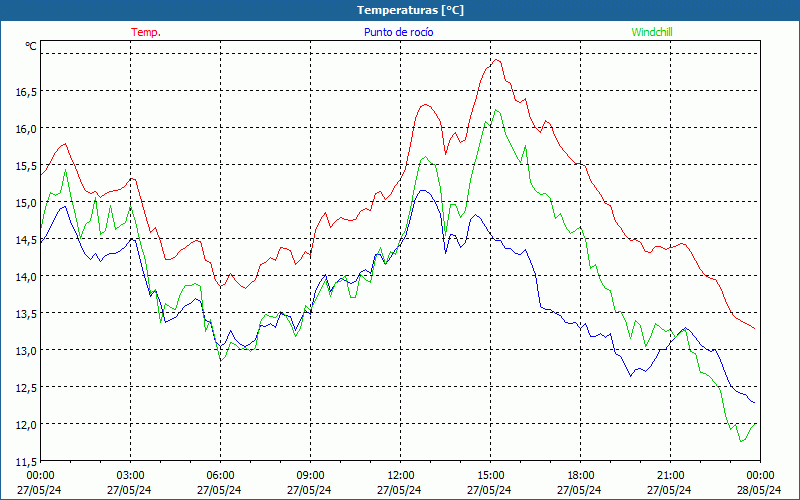Click the '15,0' y-axis value

click(26, 203)
